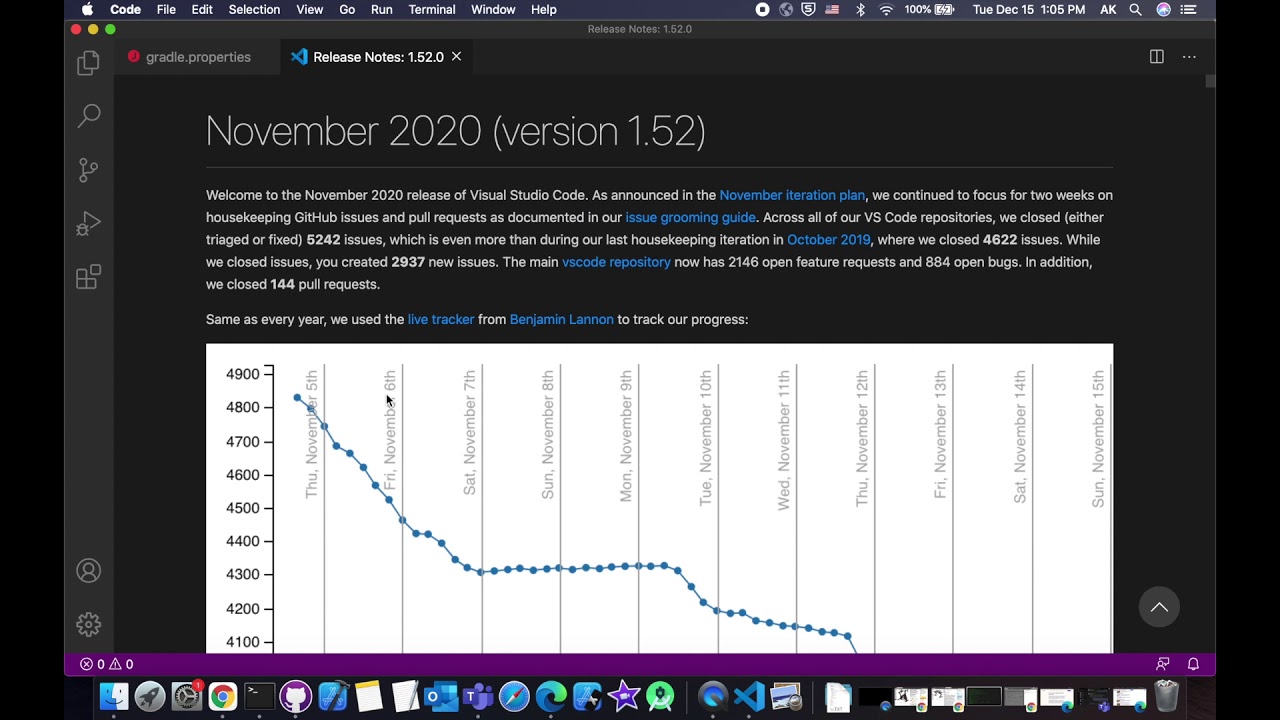Open the Extensions view

[88, 277]
